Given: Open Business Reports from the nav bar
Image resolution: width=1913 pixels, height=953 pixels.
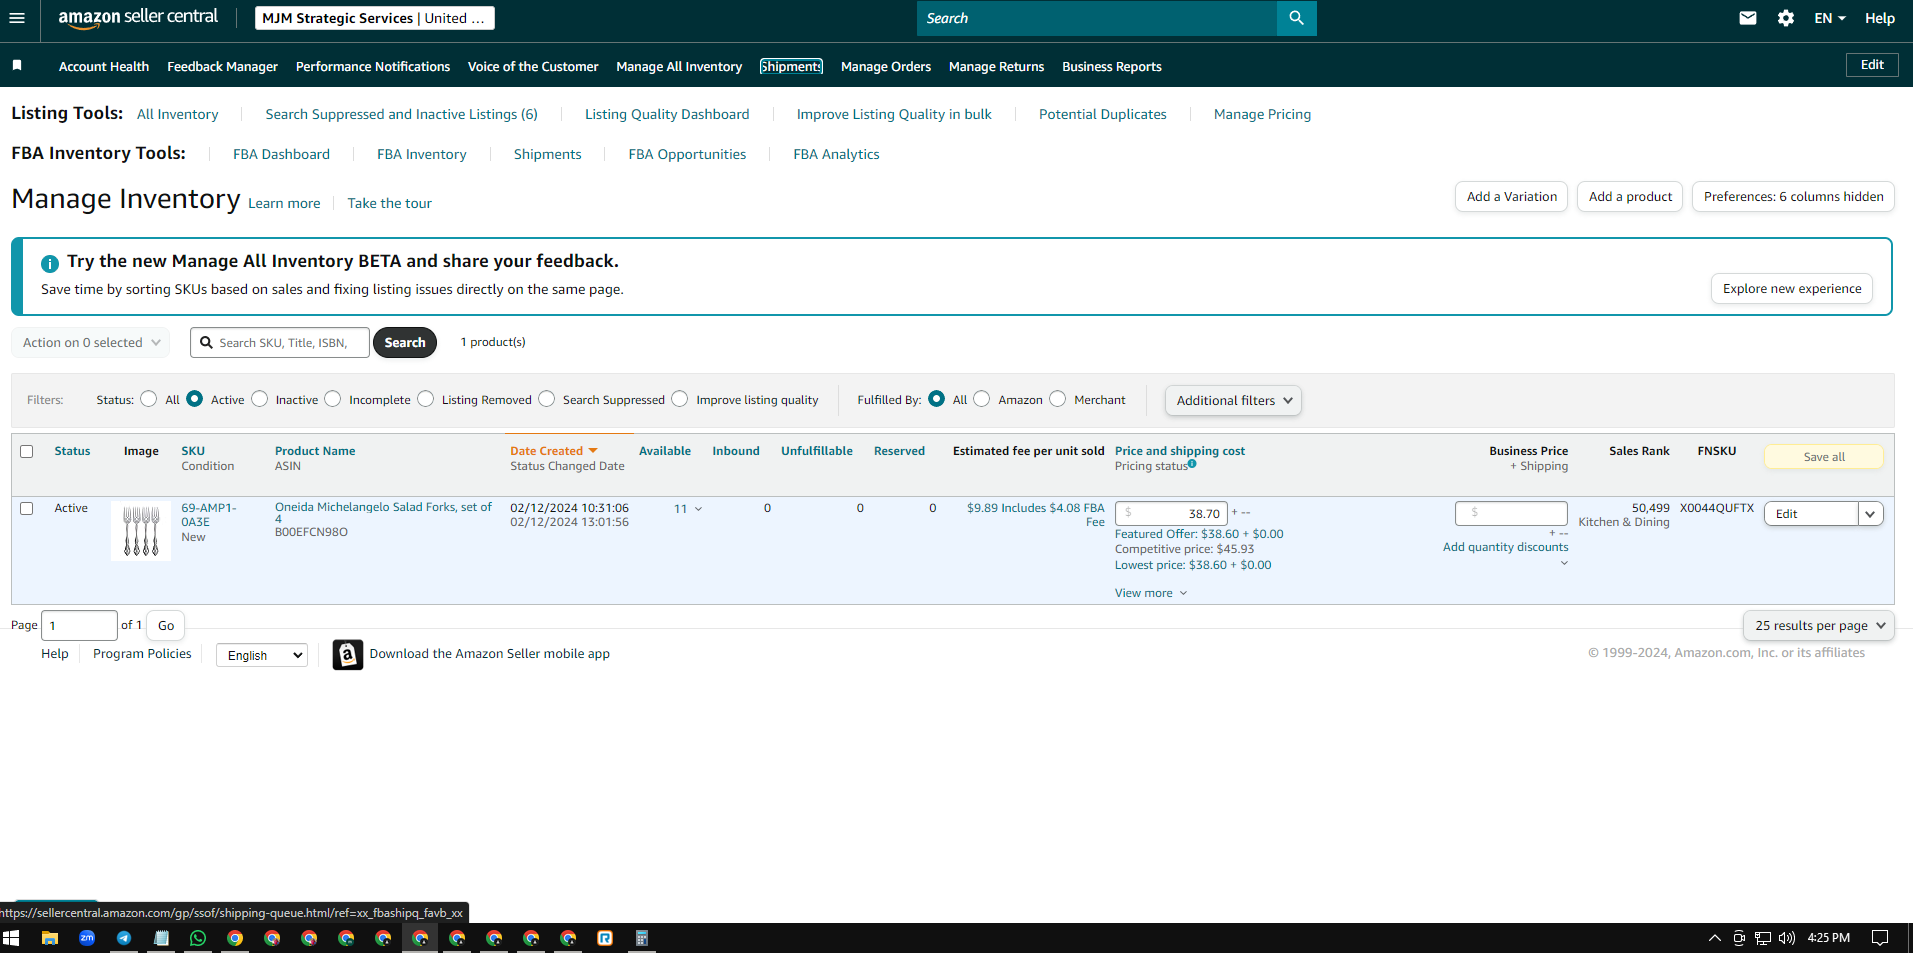Looking at the screenshot, I should tap(1112, 67).
